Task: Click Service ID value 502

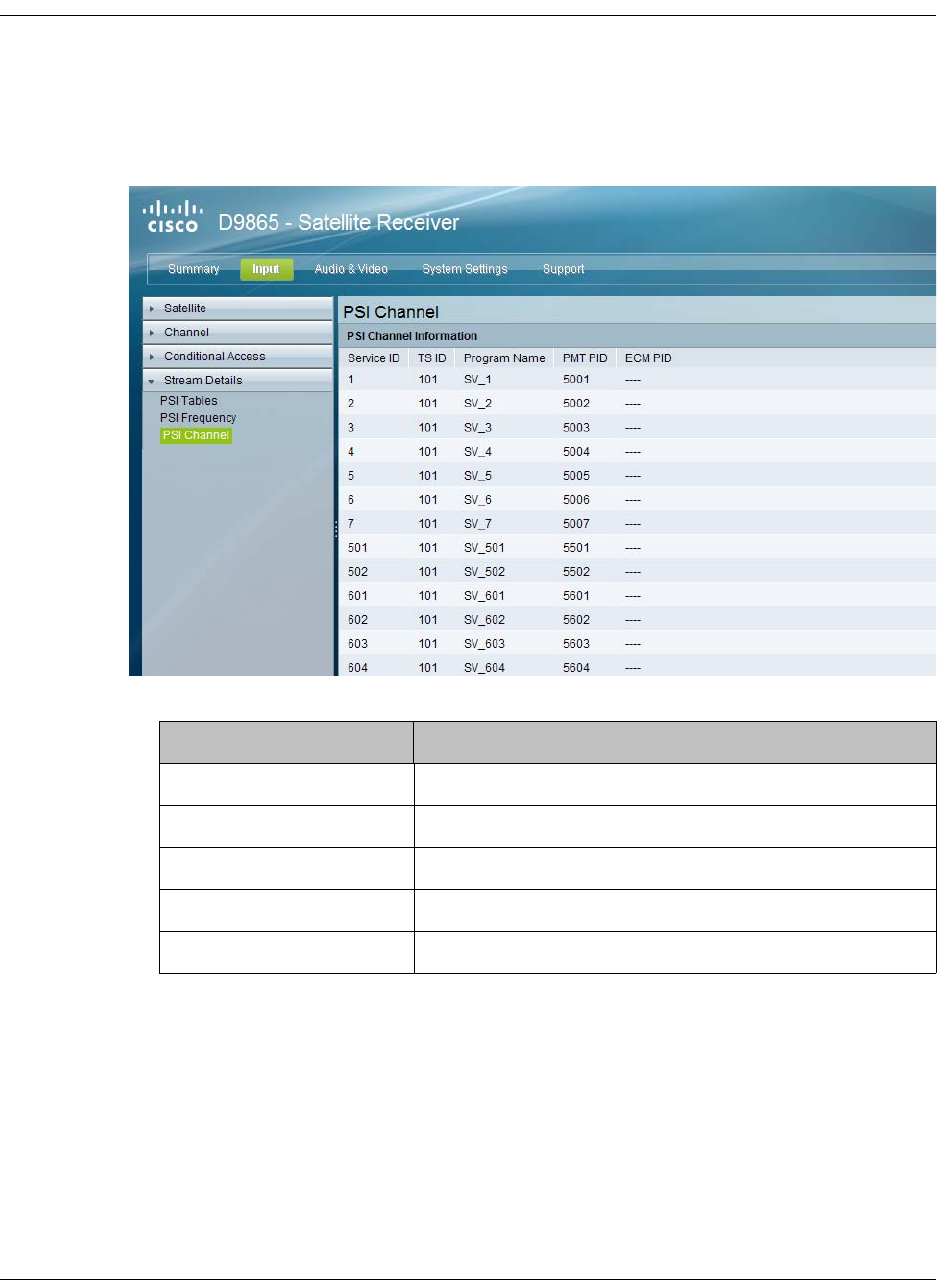Action: (357, 571)
